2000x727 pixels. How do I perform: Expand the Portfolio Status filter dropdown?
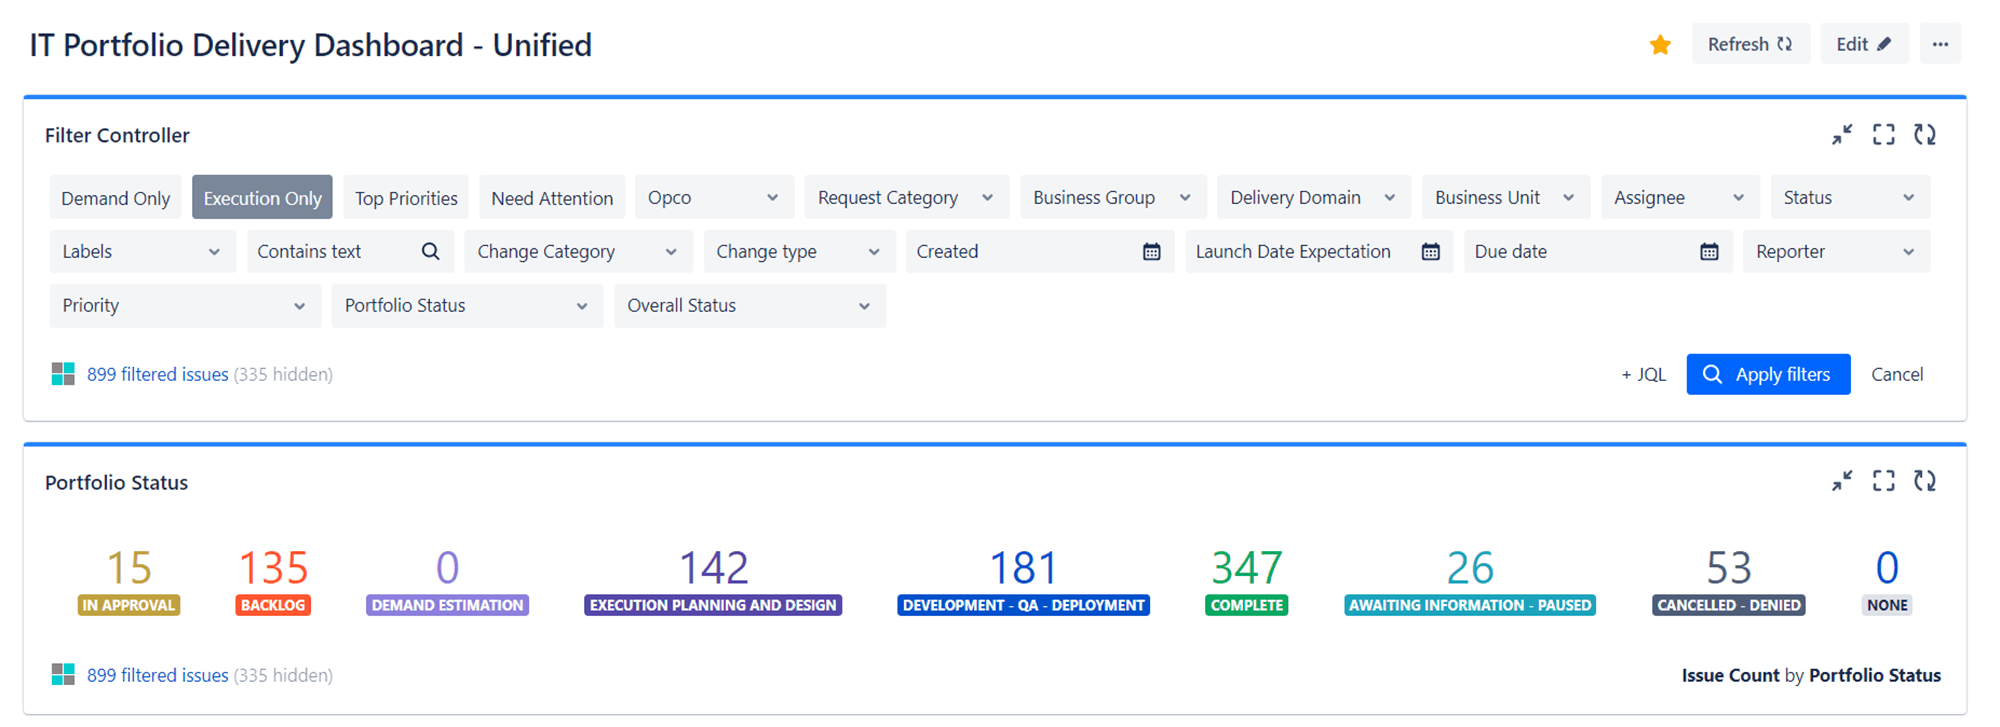466,306
